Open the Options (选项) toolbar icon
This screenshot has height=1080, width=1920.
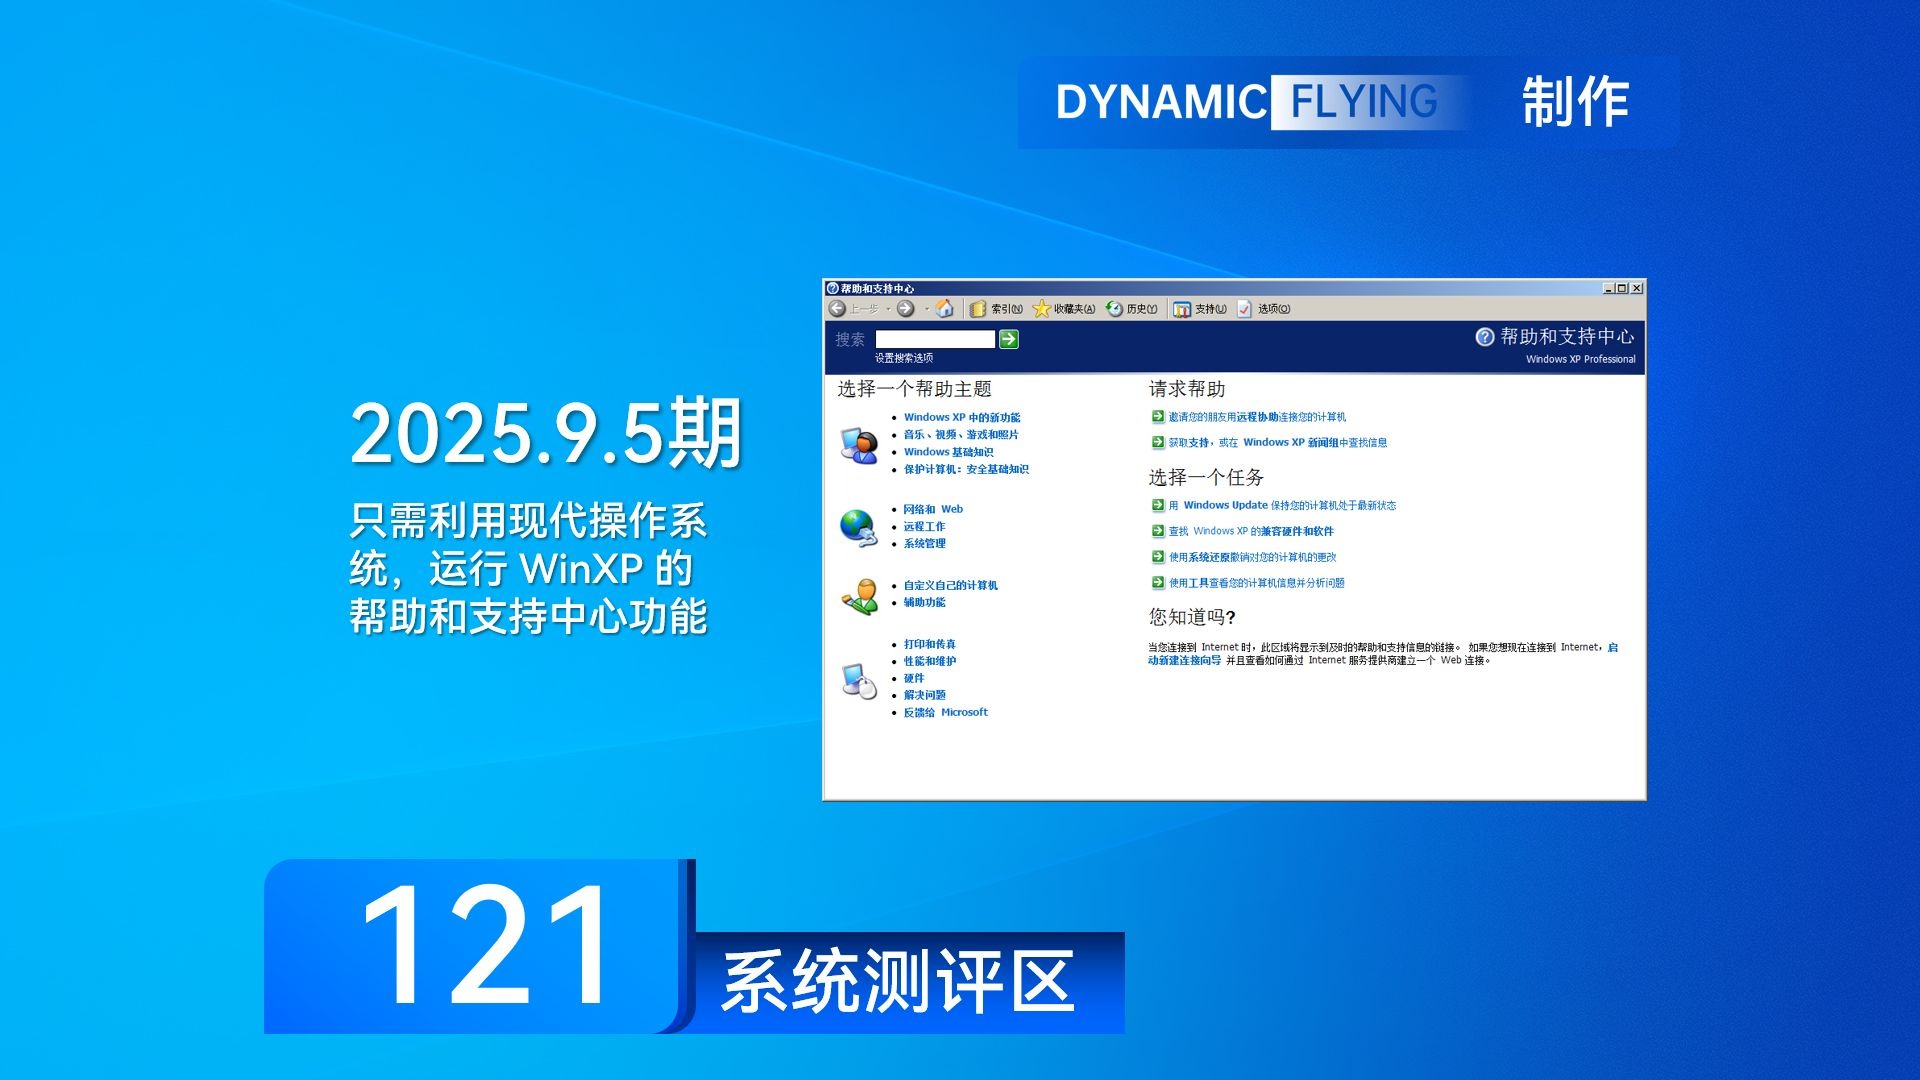1245,309
